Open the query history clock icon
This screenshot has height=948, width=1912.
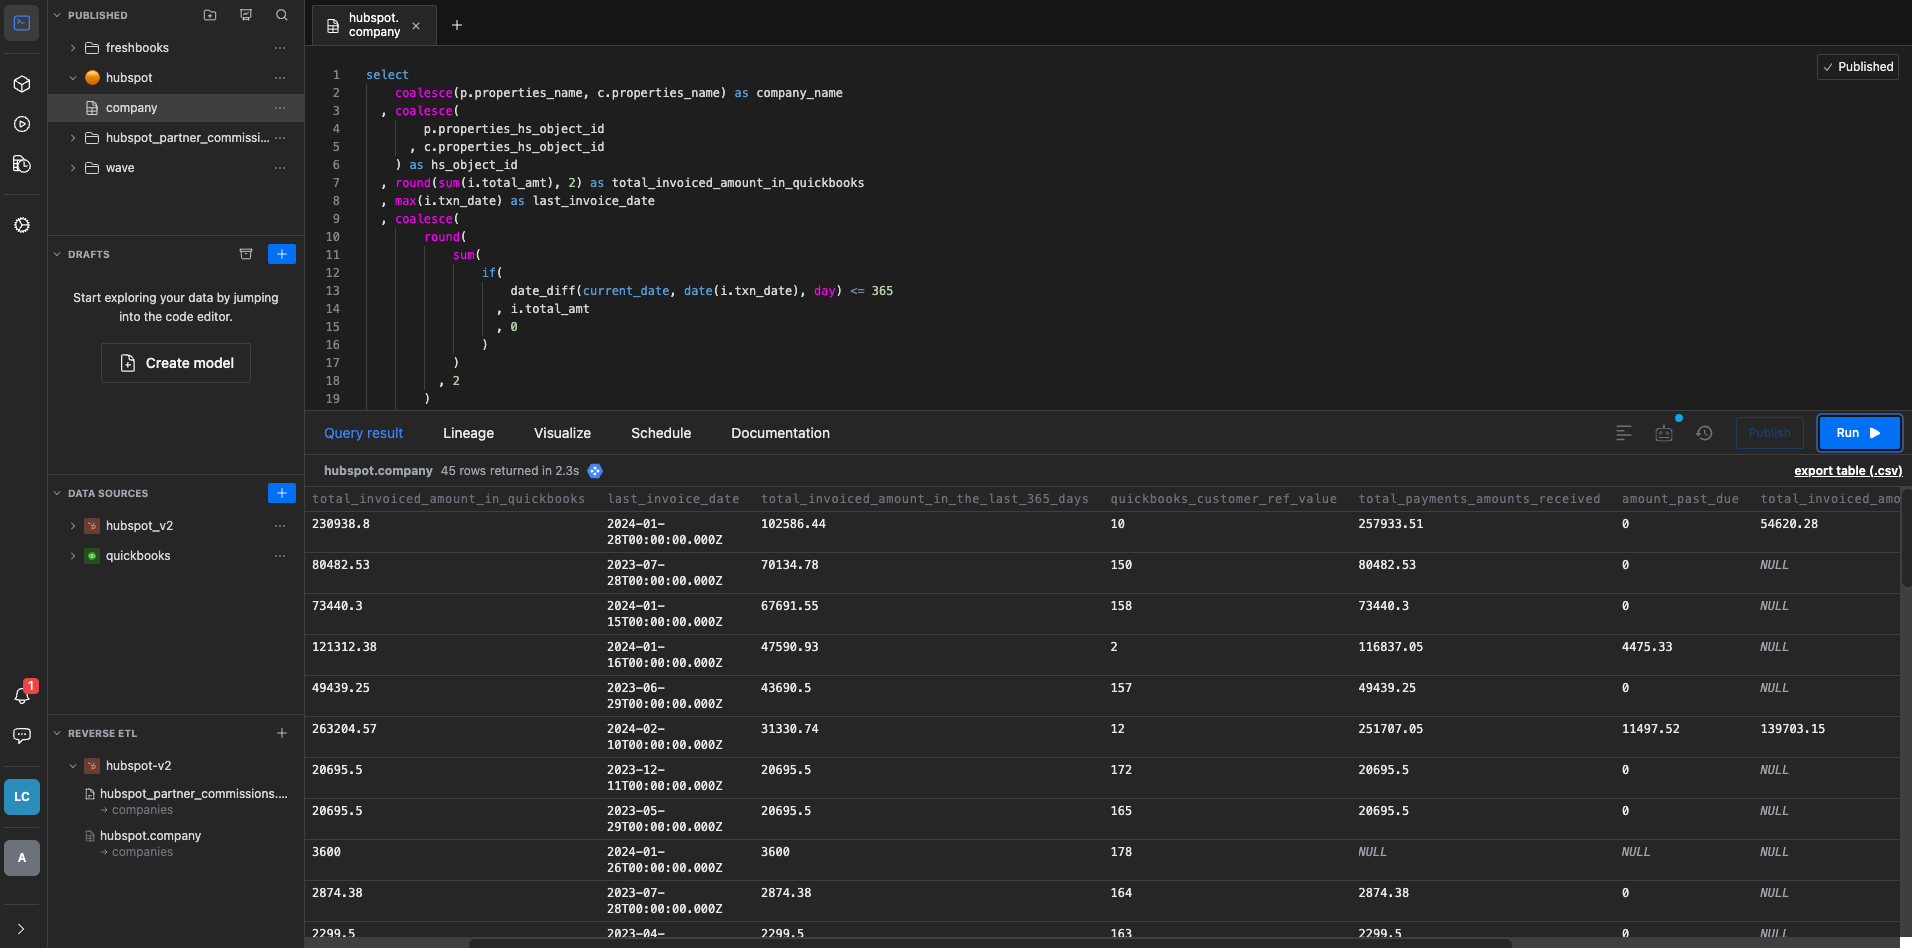(x=1704, y=433)
